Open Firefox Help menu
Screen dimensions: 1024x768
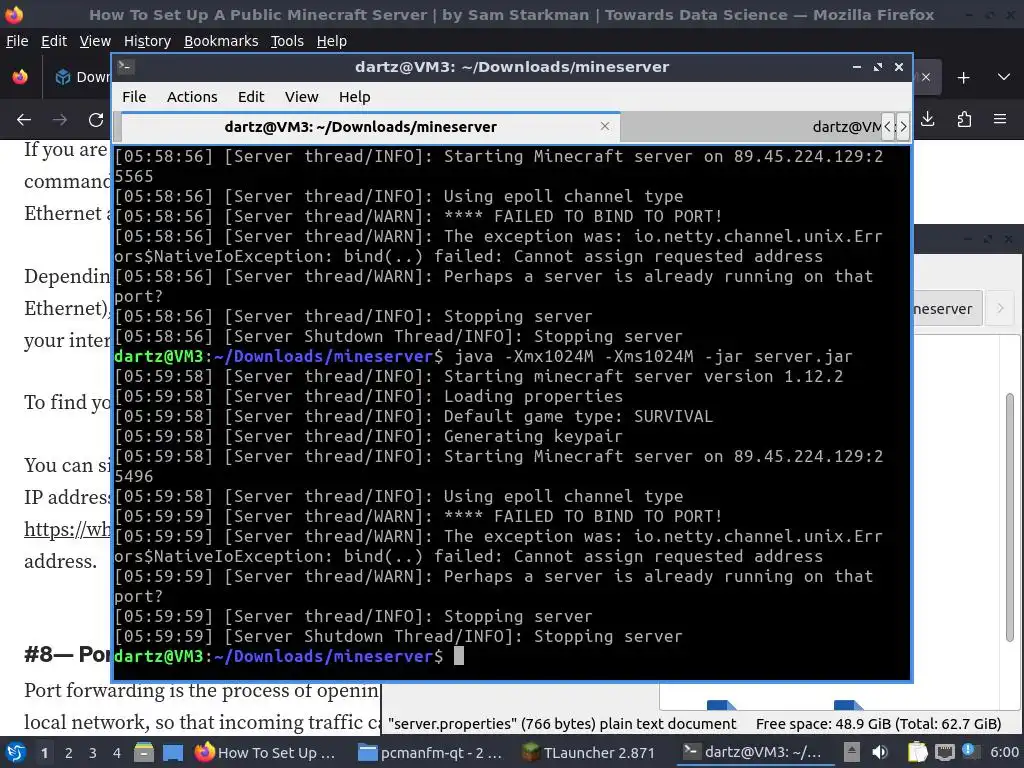(x=332, y=41)
